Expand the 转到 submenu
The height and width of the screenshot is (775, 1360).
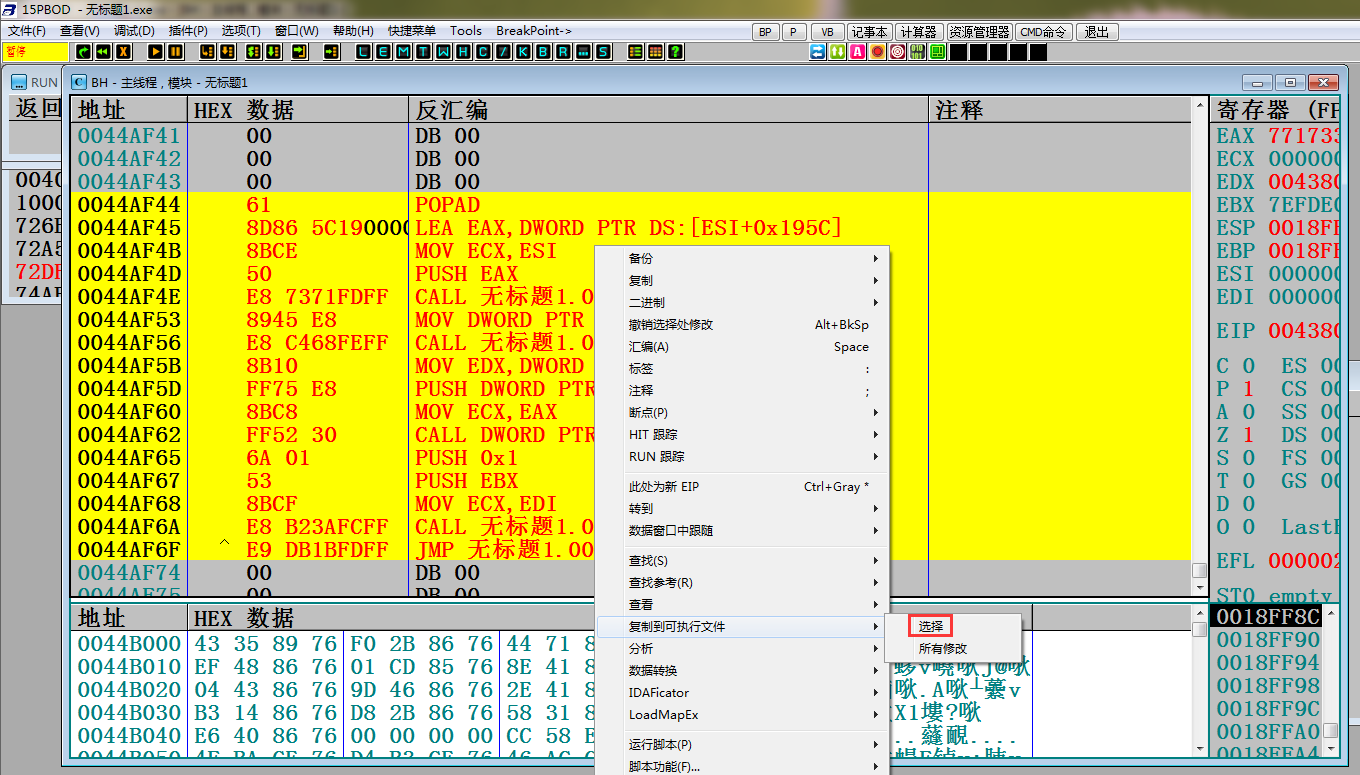click(740, 508)
